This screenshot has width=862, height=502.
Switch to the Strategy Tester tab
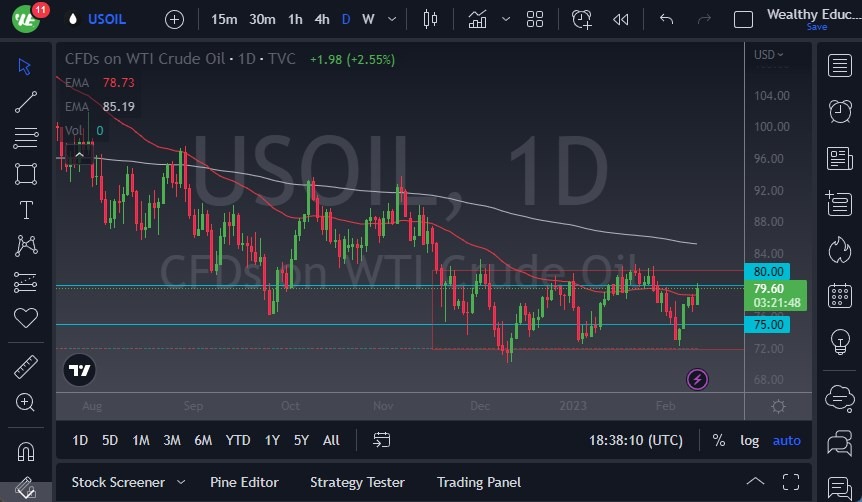coord(357,482)
